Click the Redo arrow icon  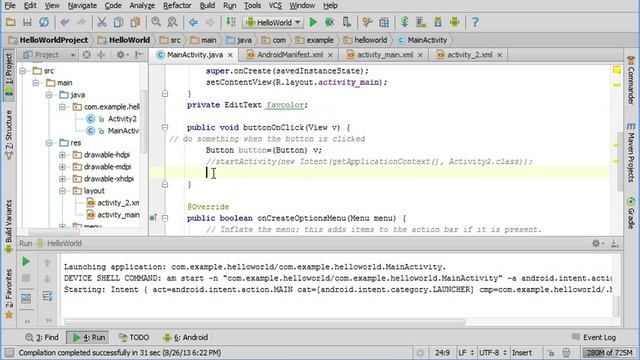pyautogui.click(x=81, y=22)
